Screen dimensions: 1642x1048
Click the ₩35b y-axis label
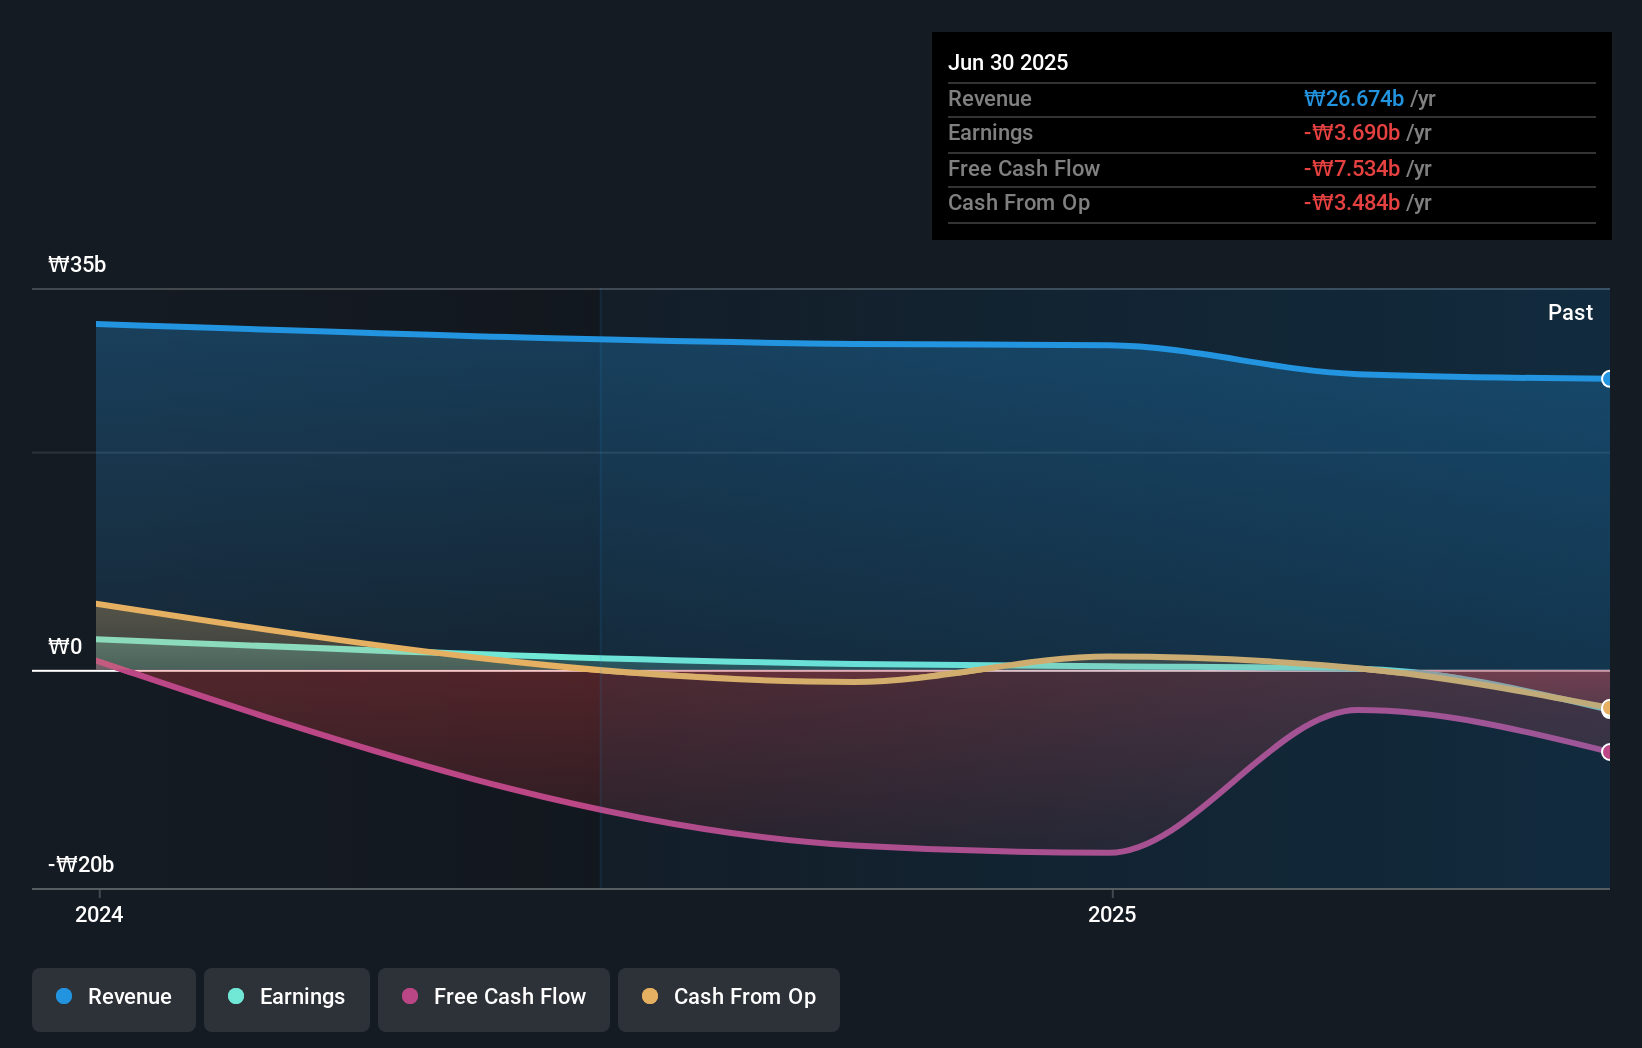tap(77, 264)
